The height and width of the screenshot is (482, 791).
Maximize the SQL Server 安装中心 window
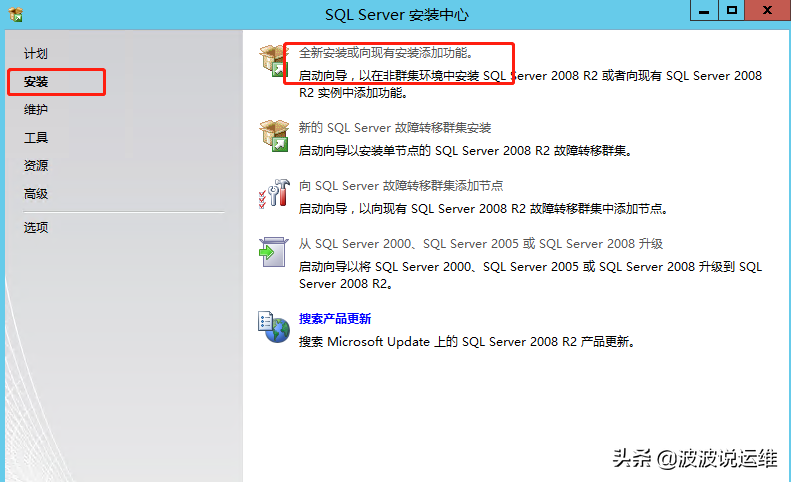[x=731, y=10]
